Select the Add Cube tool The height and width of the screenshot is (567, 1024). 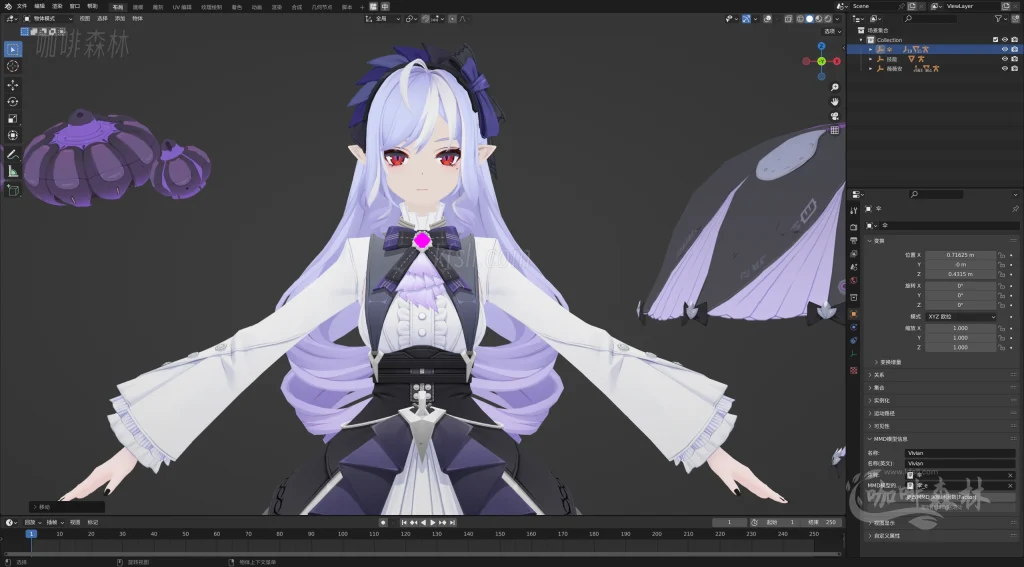[x=12, y=190]
